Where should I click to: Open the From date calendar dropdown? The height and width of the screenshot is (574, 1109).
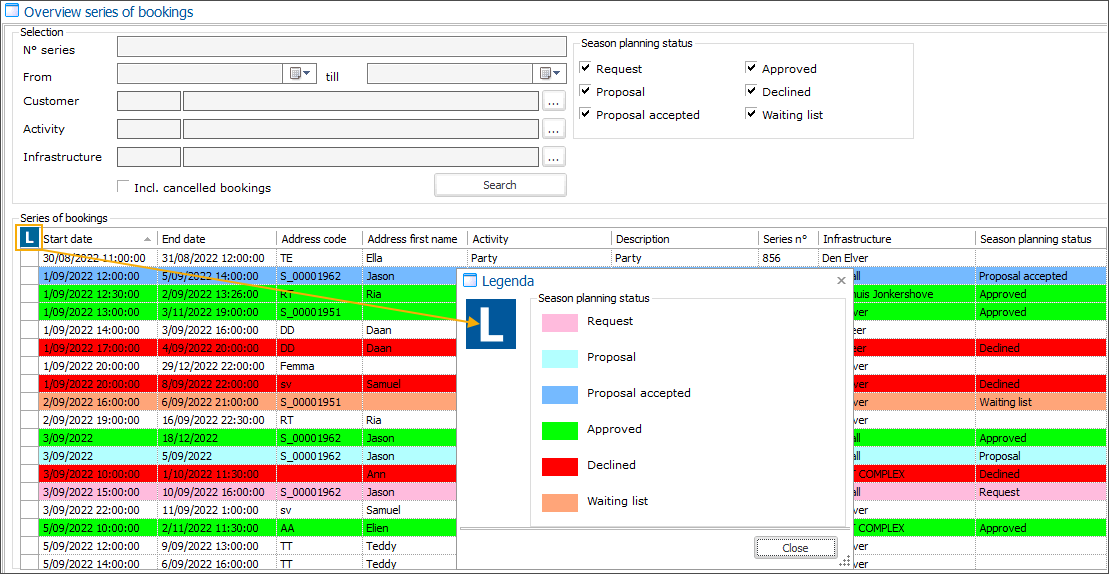(301, 74)
